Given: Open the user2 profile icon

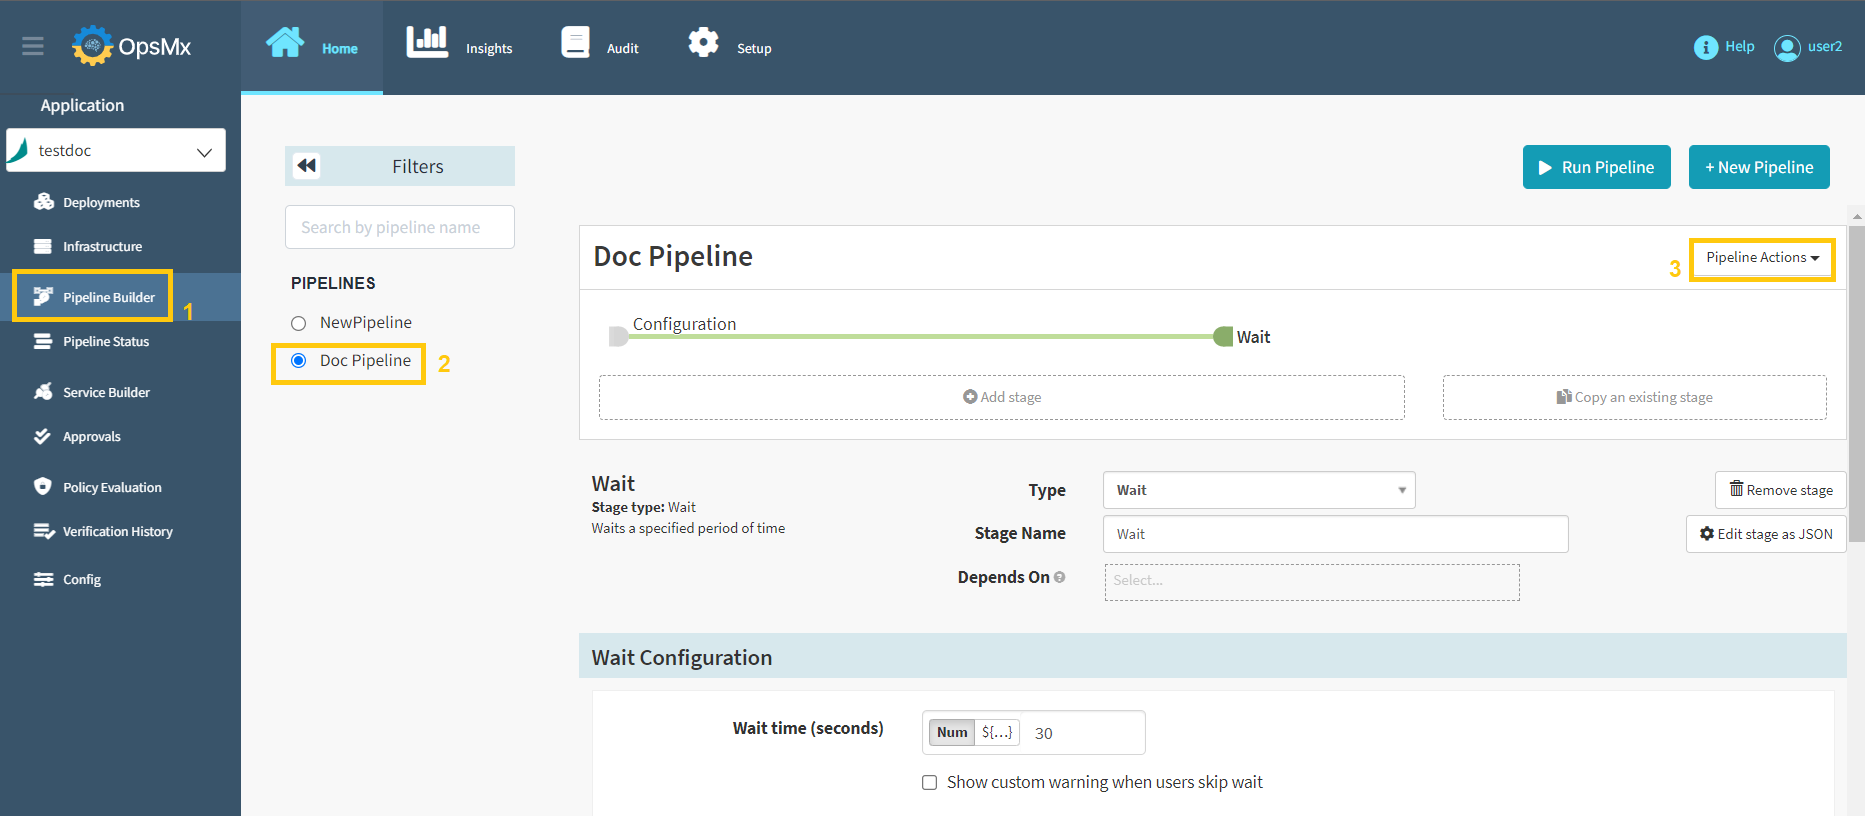Looking at the screenshot, I should pyautogui.click(x=1786, y=47).
